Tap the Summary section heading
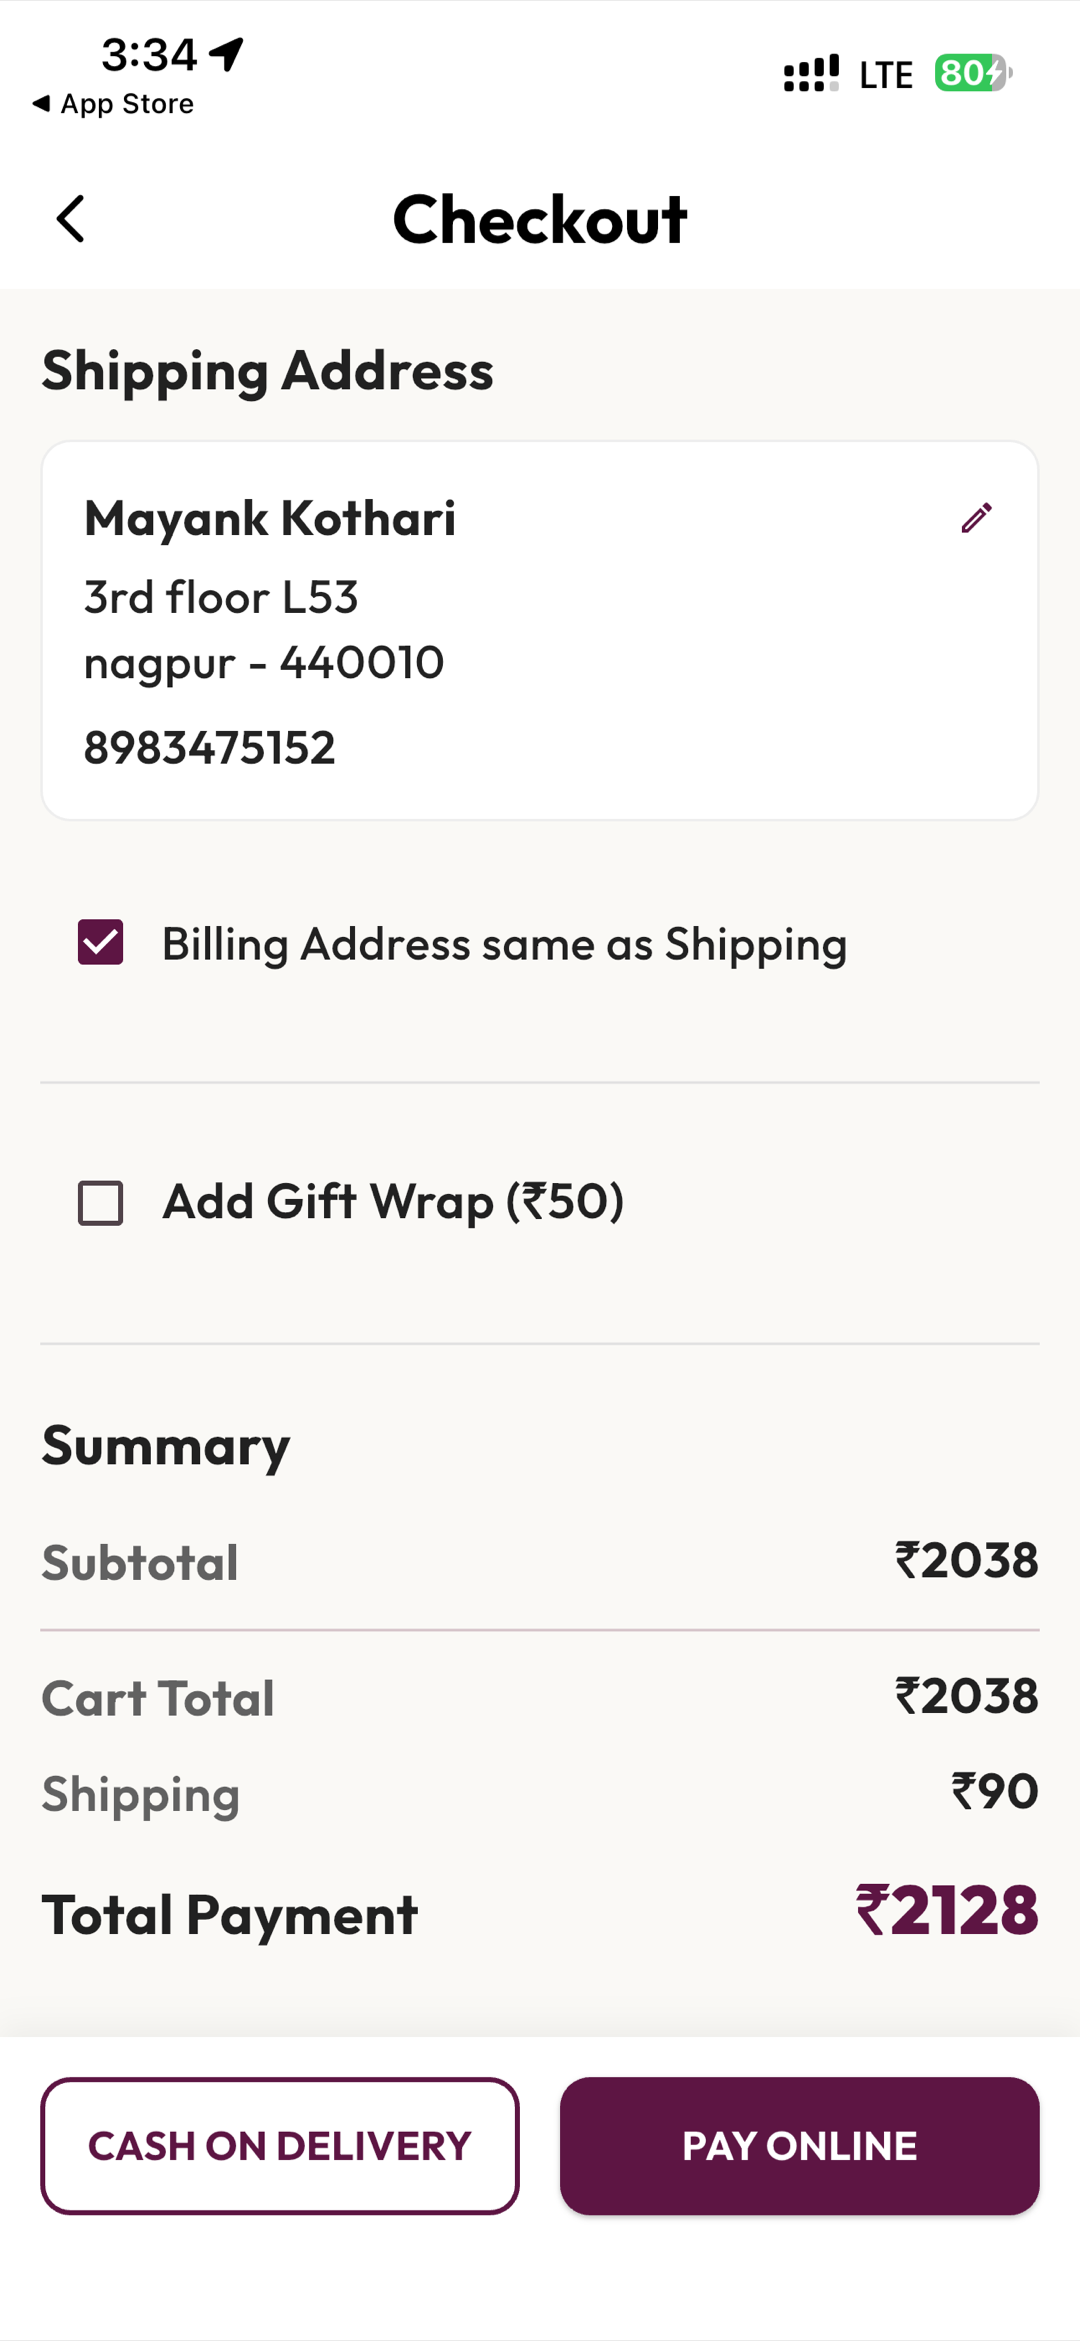 (x=166, y=1446)
